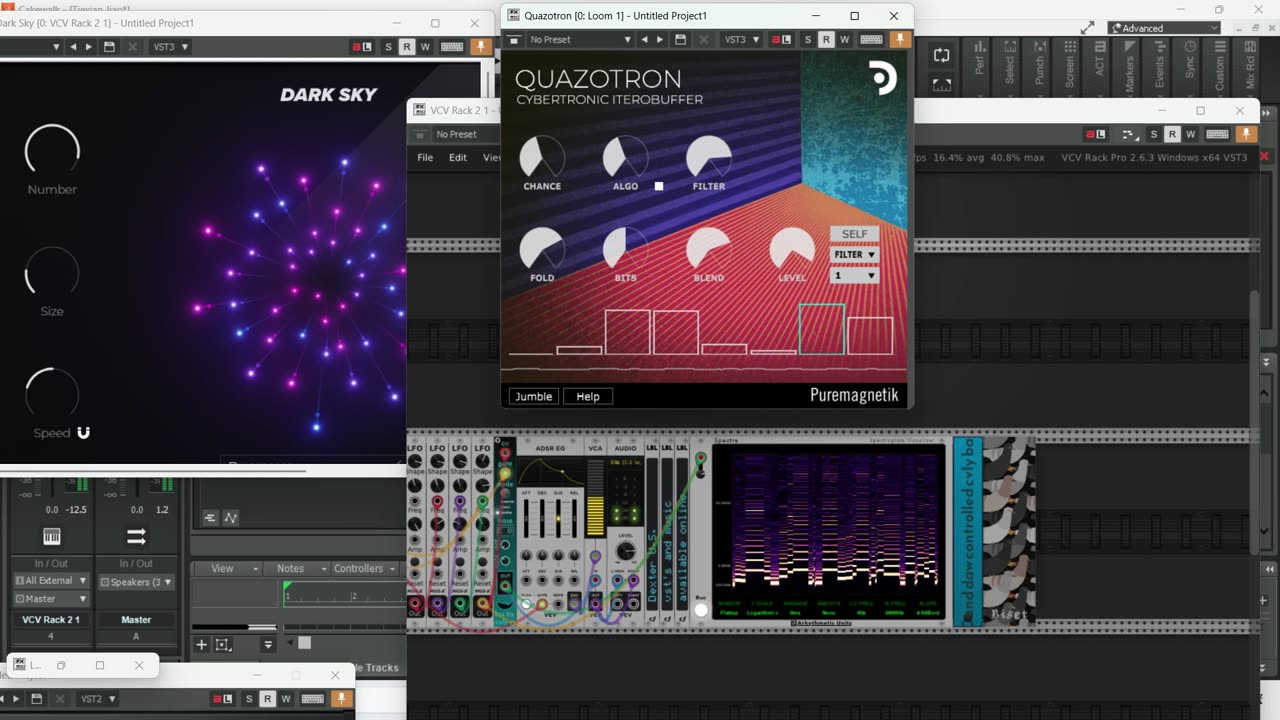
Task: Click the FILTER knob in Quazotron
Action: point(709,157)
